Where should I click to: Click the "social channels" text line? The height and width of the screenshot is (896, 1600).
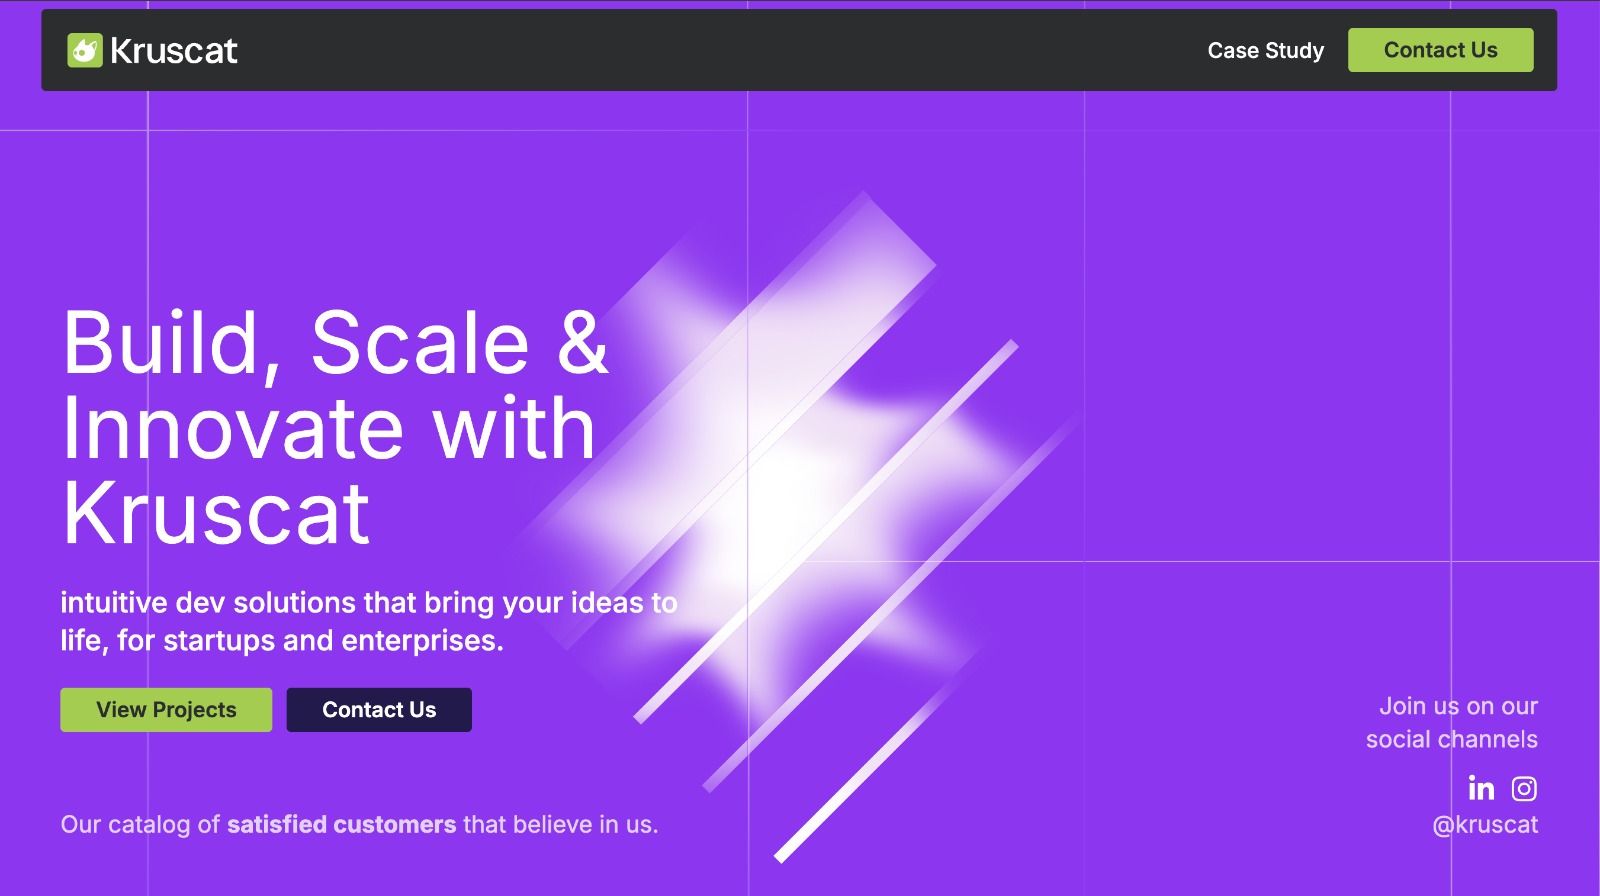point(1451,739)
